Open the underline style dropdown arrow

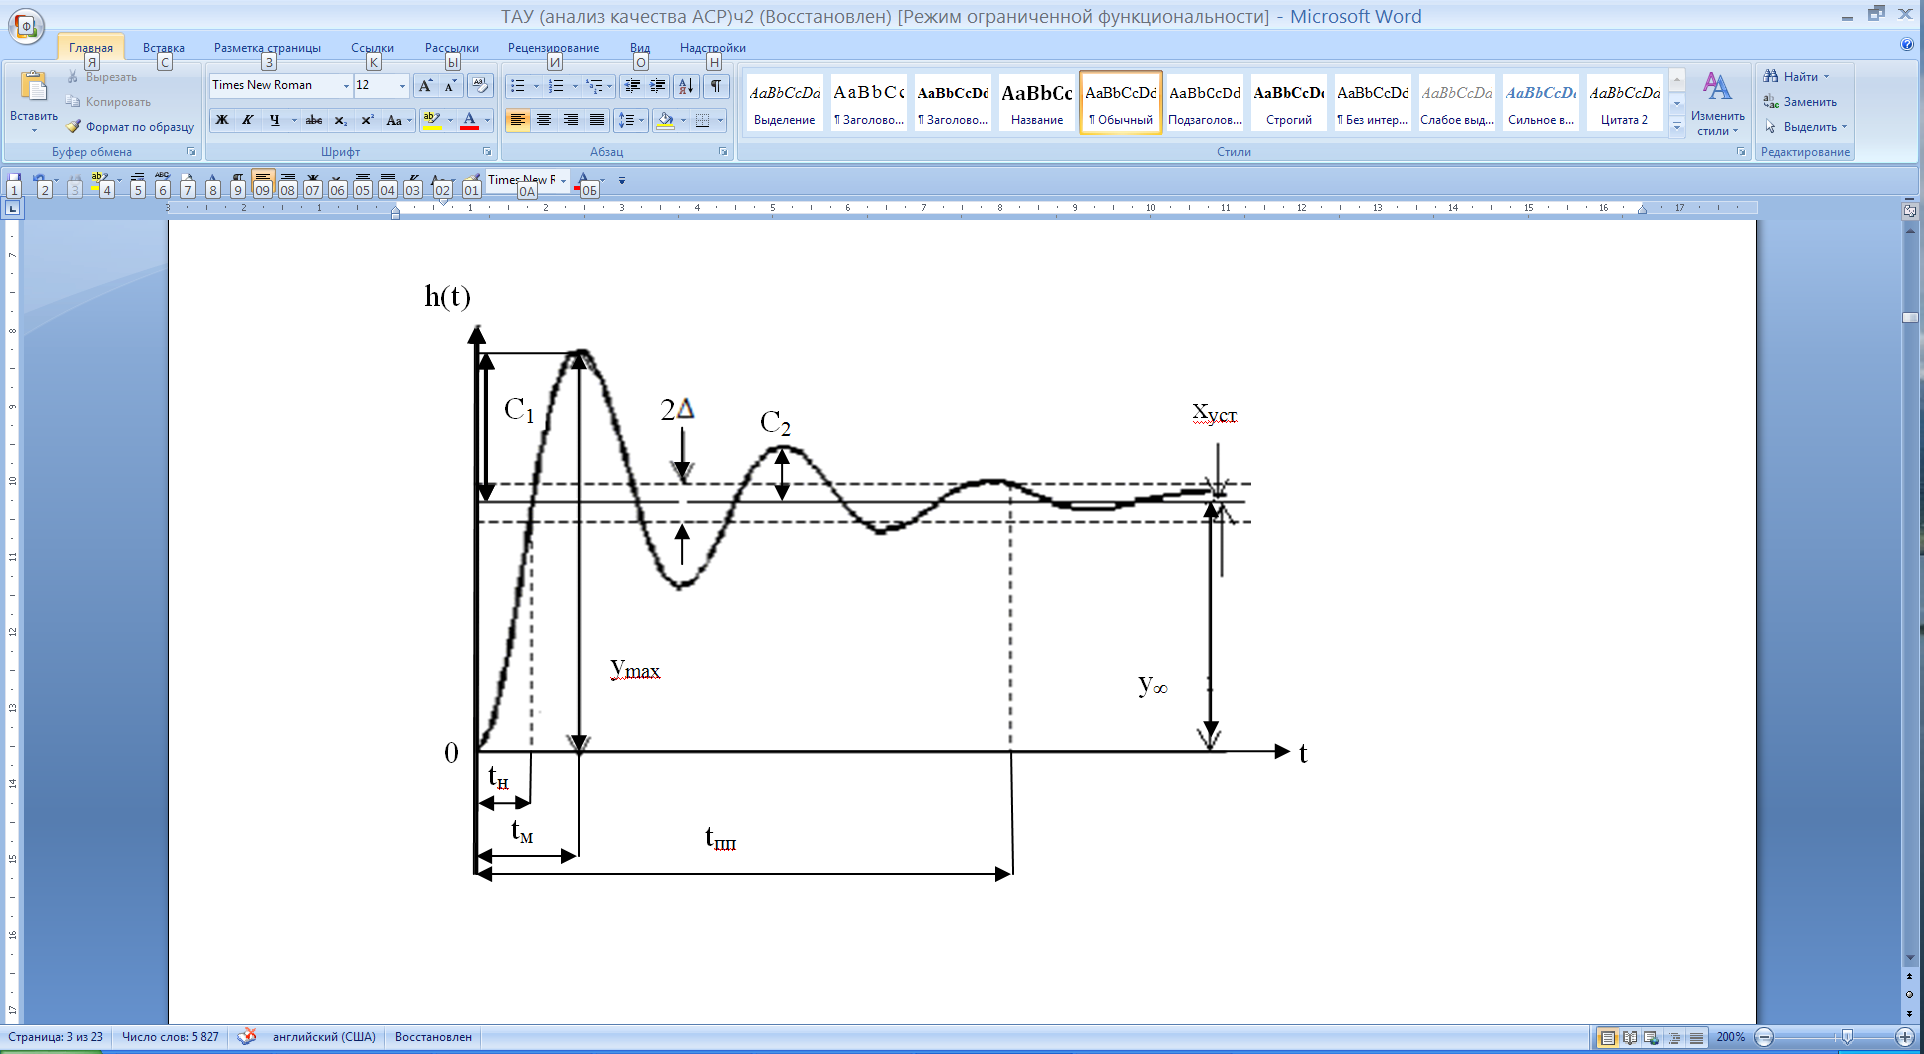click(x=293, y=120)
